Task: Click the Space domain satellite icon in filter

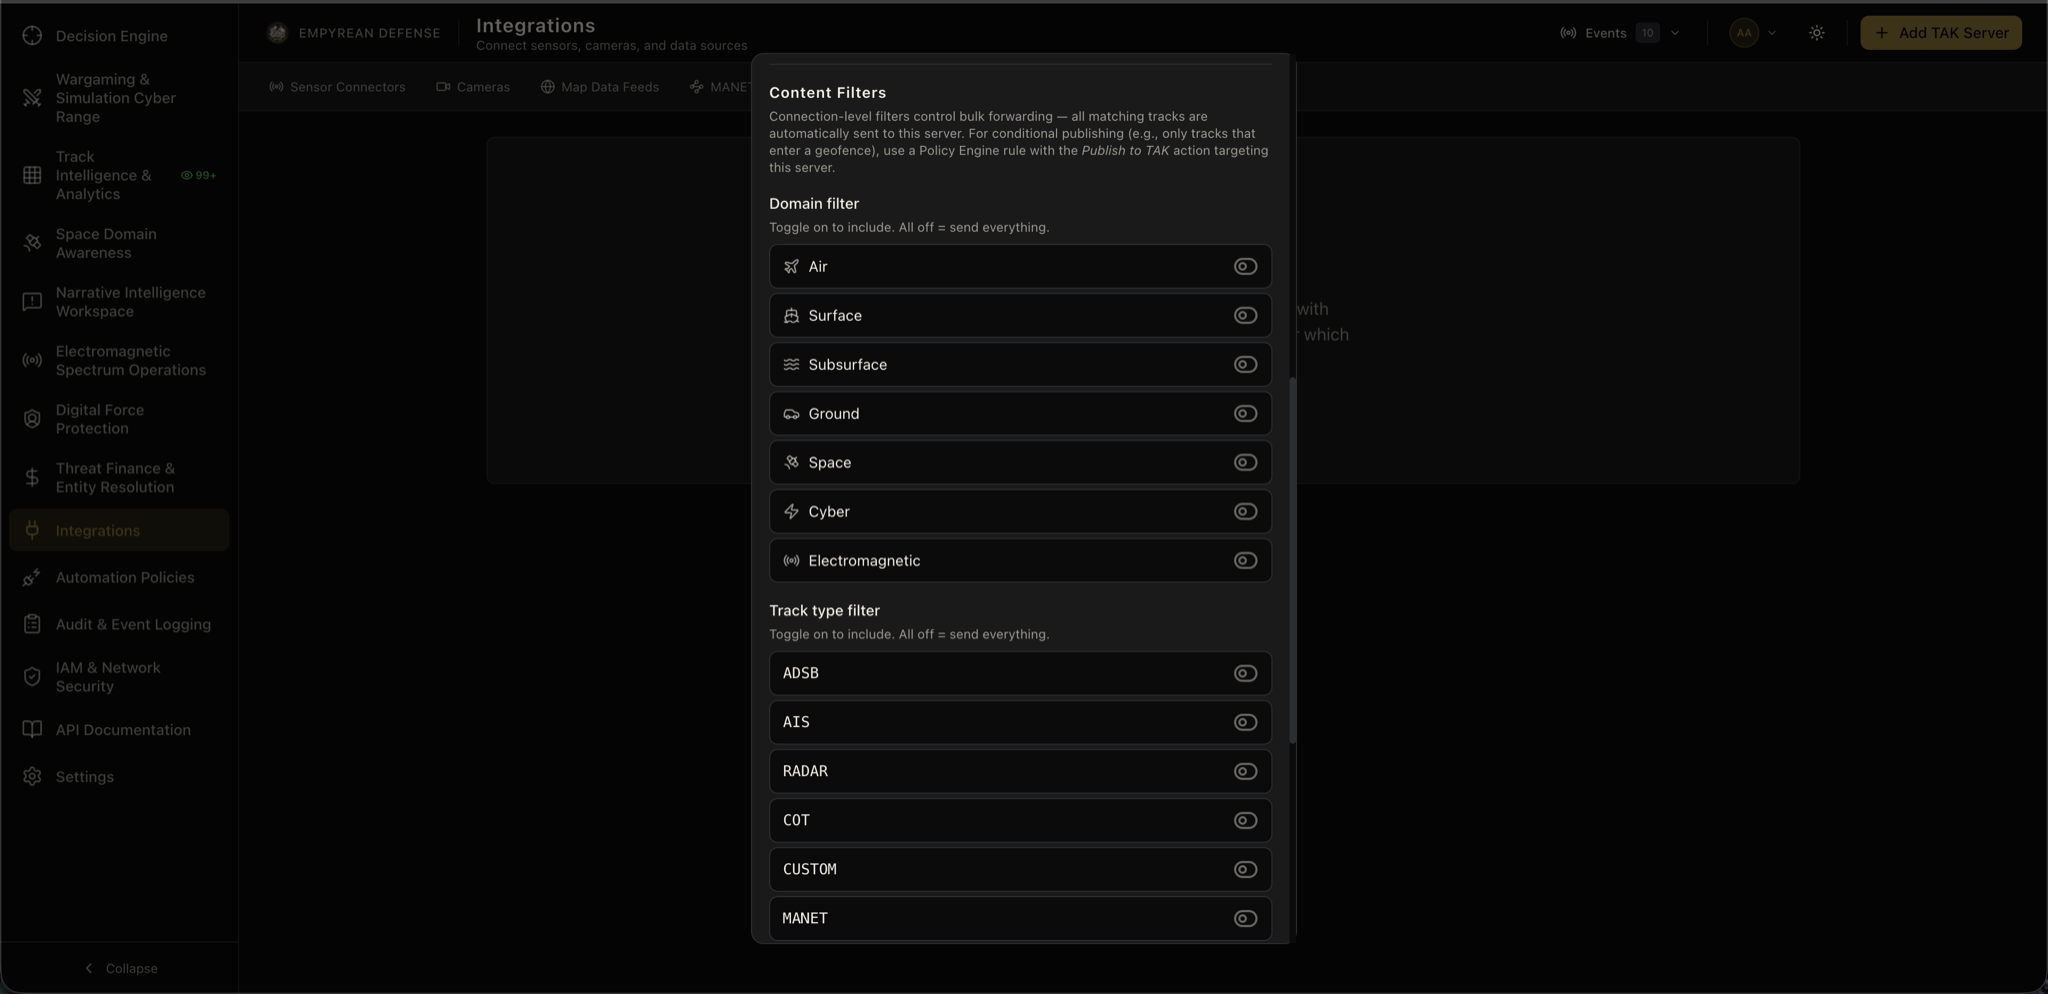Action: (791, 463)
